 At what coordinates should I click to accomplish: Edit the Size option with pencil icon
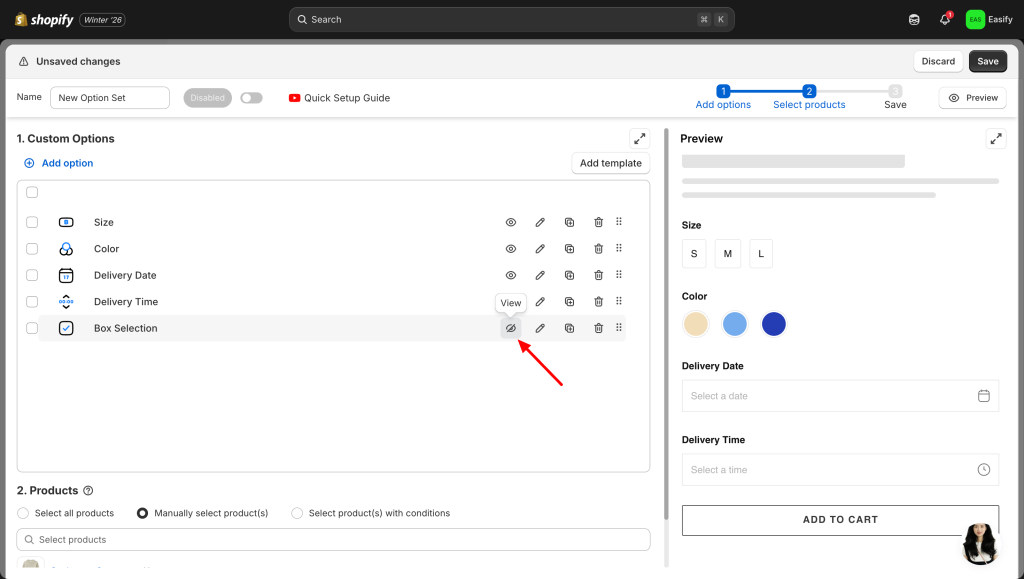click(x=540, y=222)
